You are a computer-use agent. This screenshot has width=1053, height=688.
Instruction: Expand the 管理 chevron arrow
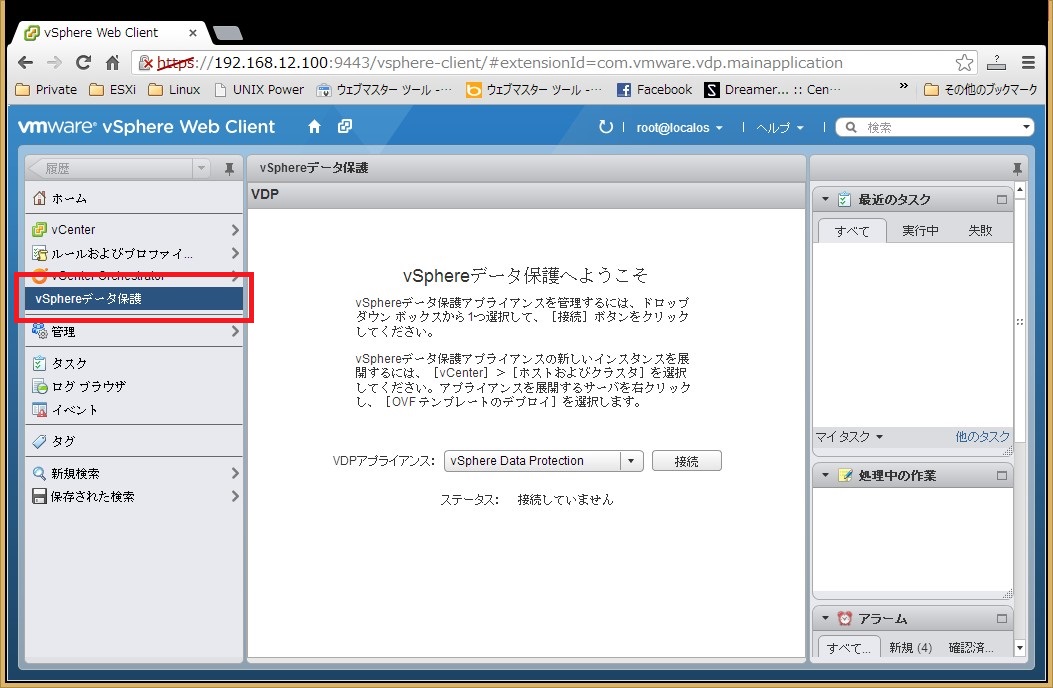pos(235,331)
